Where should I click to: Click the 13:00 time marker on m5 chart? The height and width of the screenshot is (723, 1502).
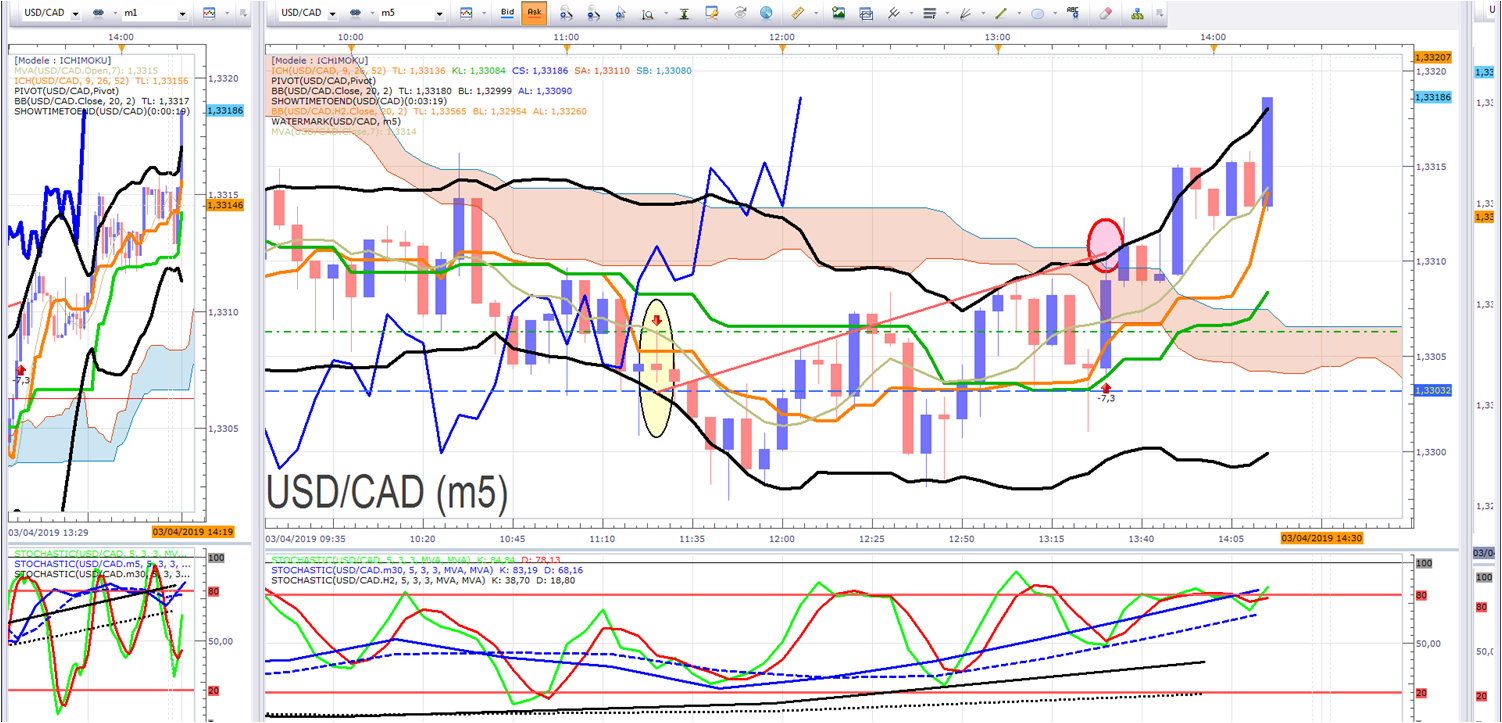(x=997, y=37)
